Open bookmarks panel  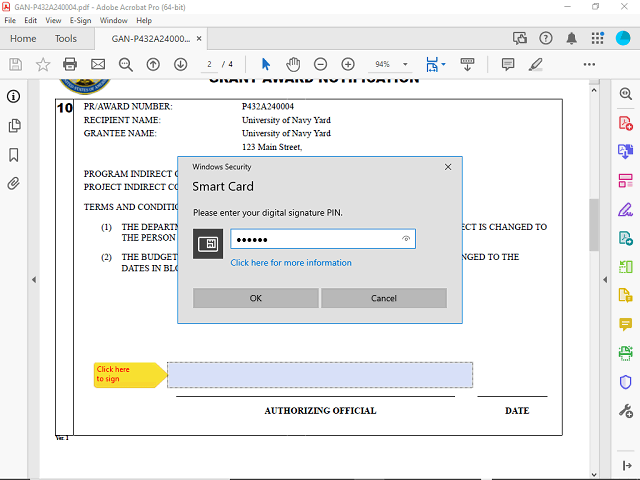point(13,155)
